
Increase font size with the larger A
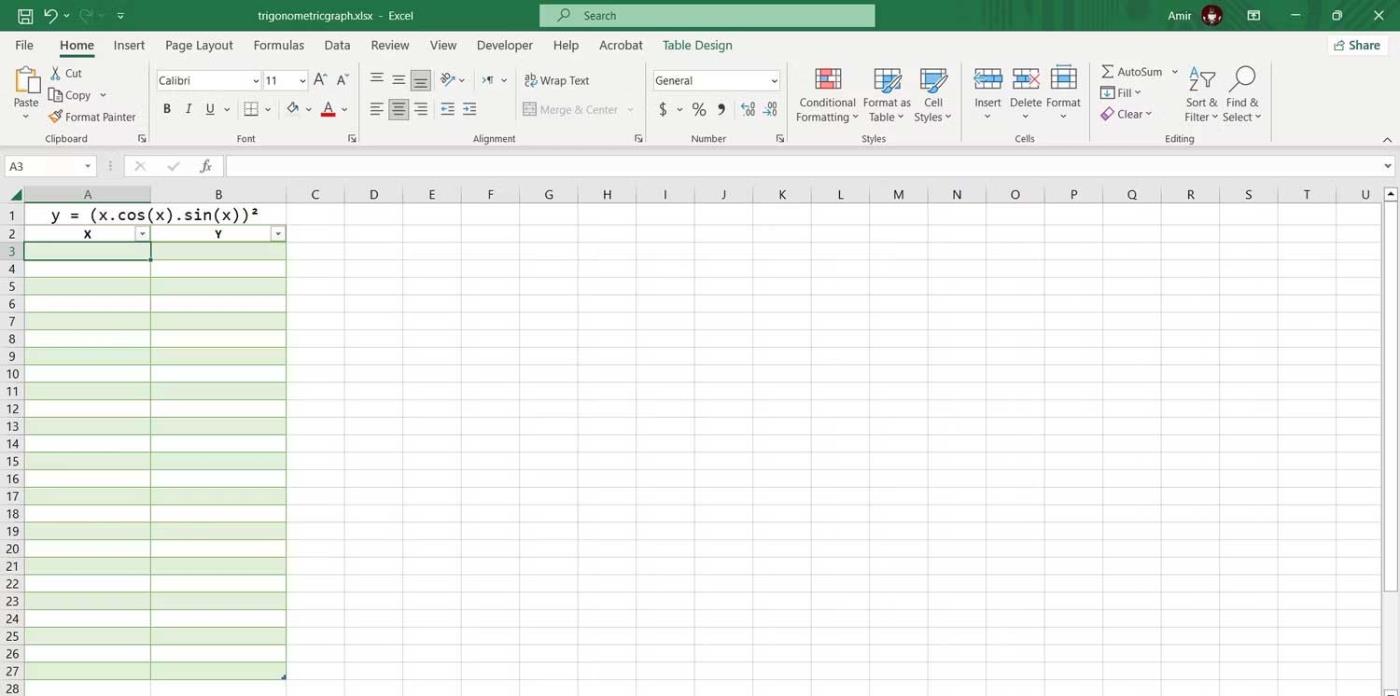pyautogui.click(x=320, y=80)
